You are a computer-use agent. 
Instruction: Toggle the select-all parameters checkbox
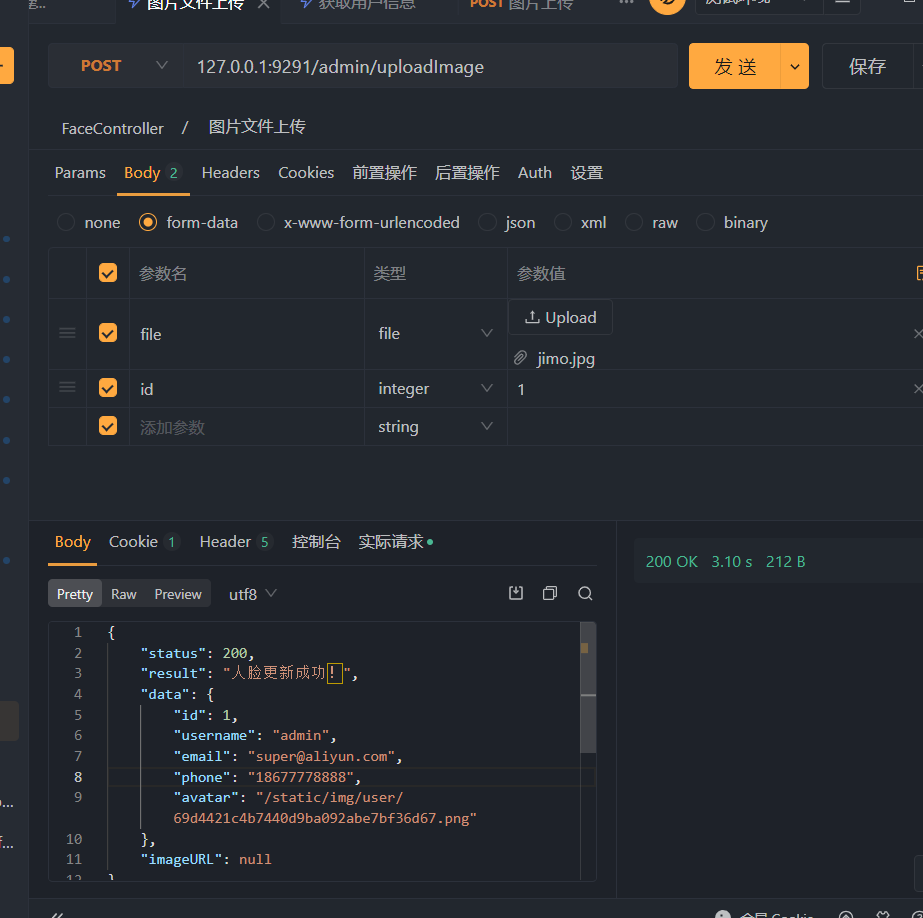pyautogui.click(x=108, y=272)
